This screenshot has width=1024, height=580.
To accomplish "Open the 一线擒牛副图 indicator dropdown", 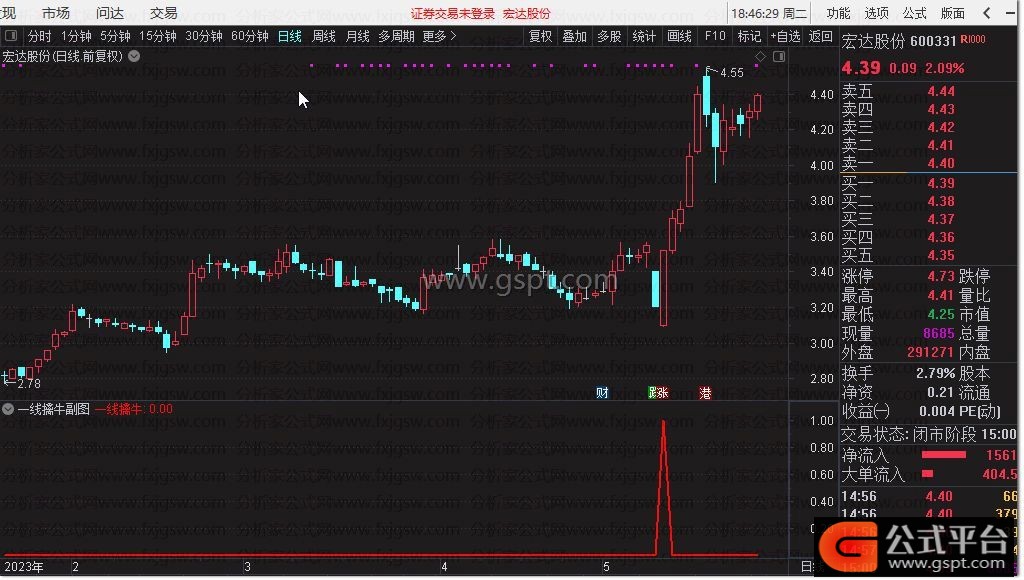I will 8,410.
